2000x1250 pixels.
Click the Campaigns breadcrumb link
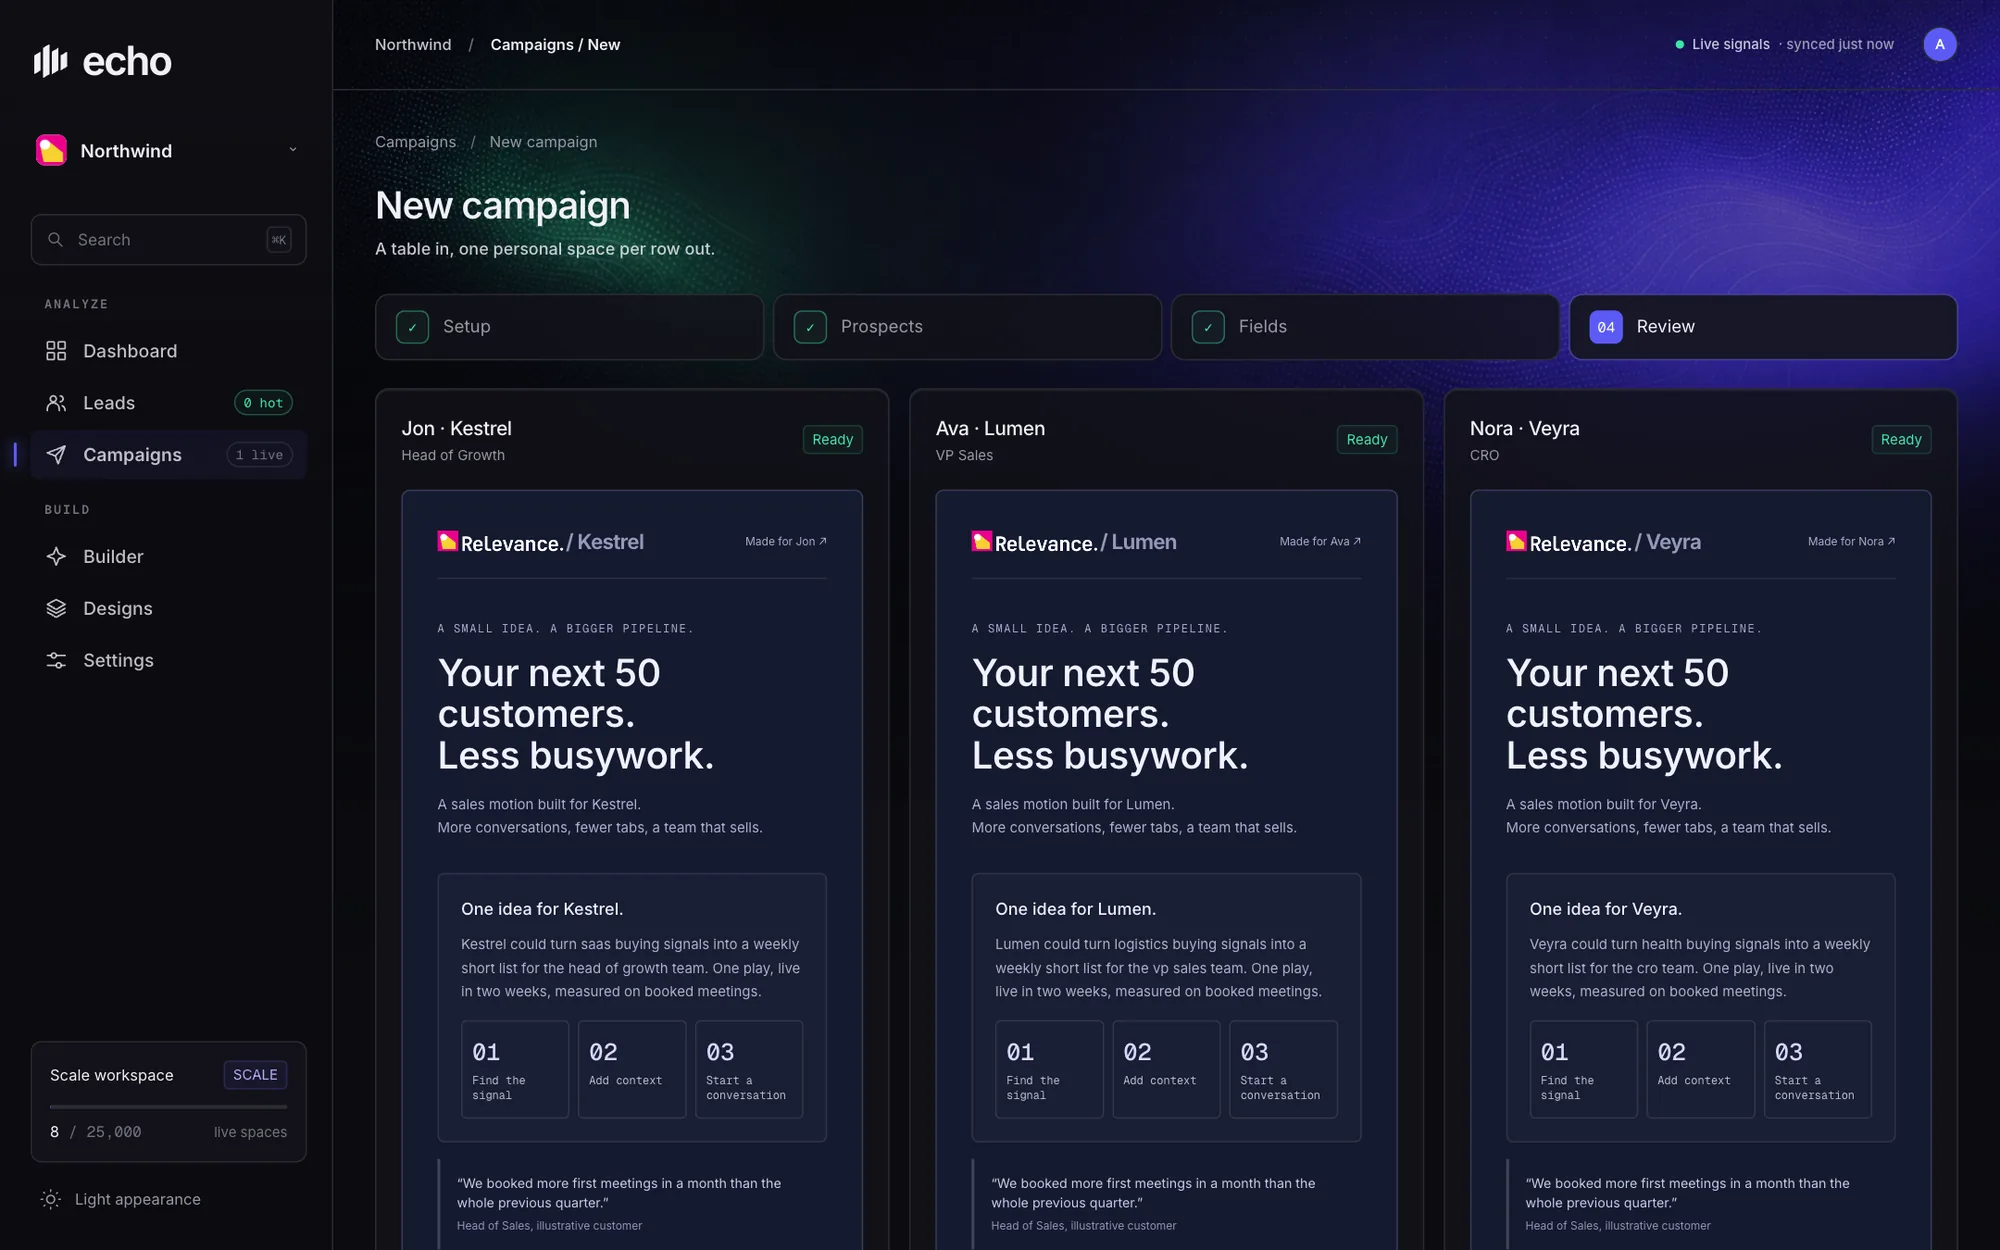415,142
